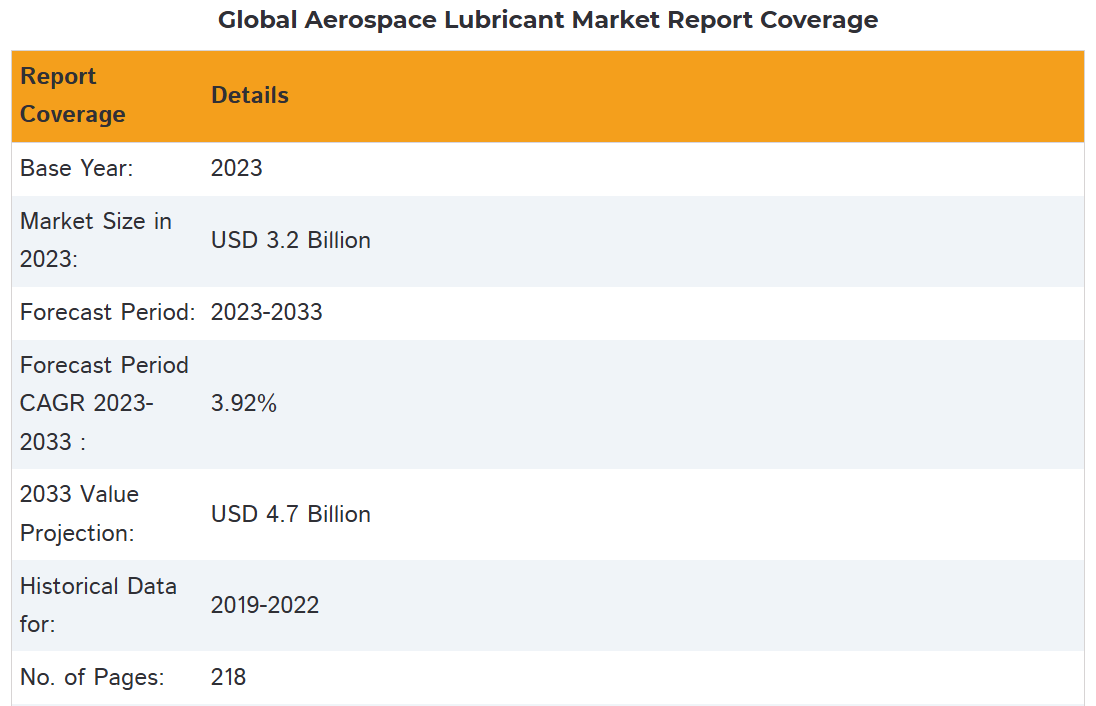The width and height of the screenshot is (1096, 706).
Task: Select the 2019-2022 historical data value
Action: (x=265, y=605)
